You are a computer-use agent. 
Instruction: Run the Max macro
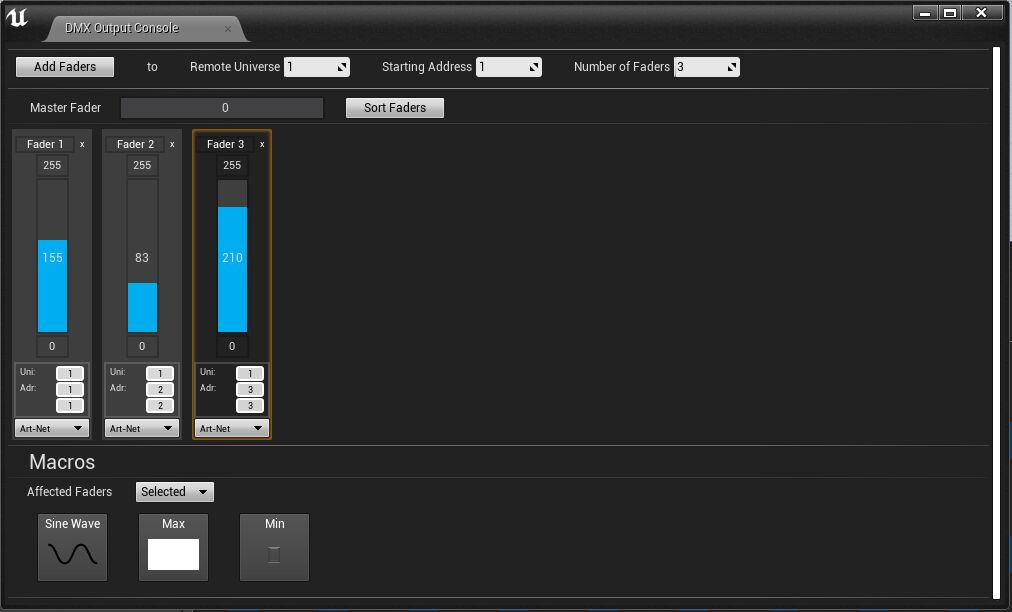(174, 547)
